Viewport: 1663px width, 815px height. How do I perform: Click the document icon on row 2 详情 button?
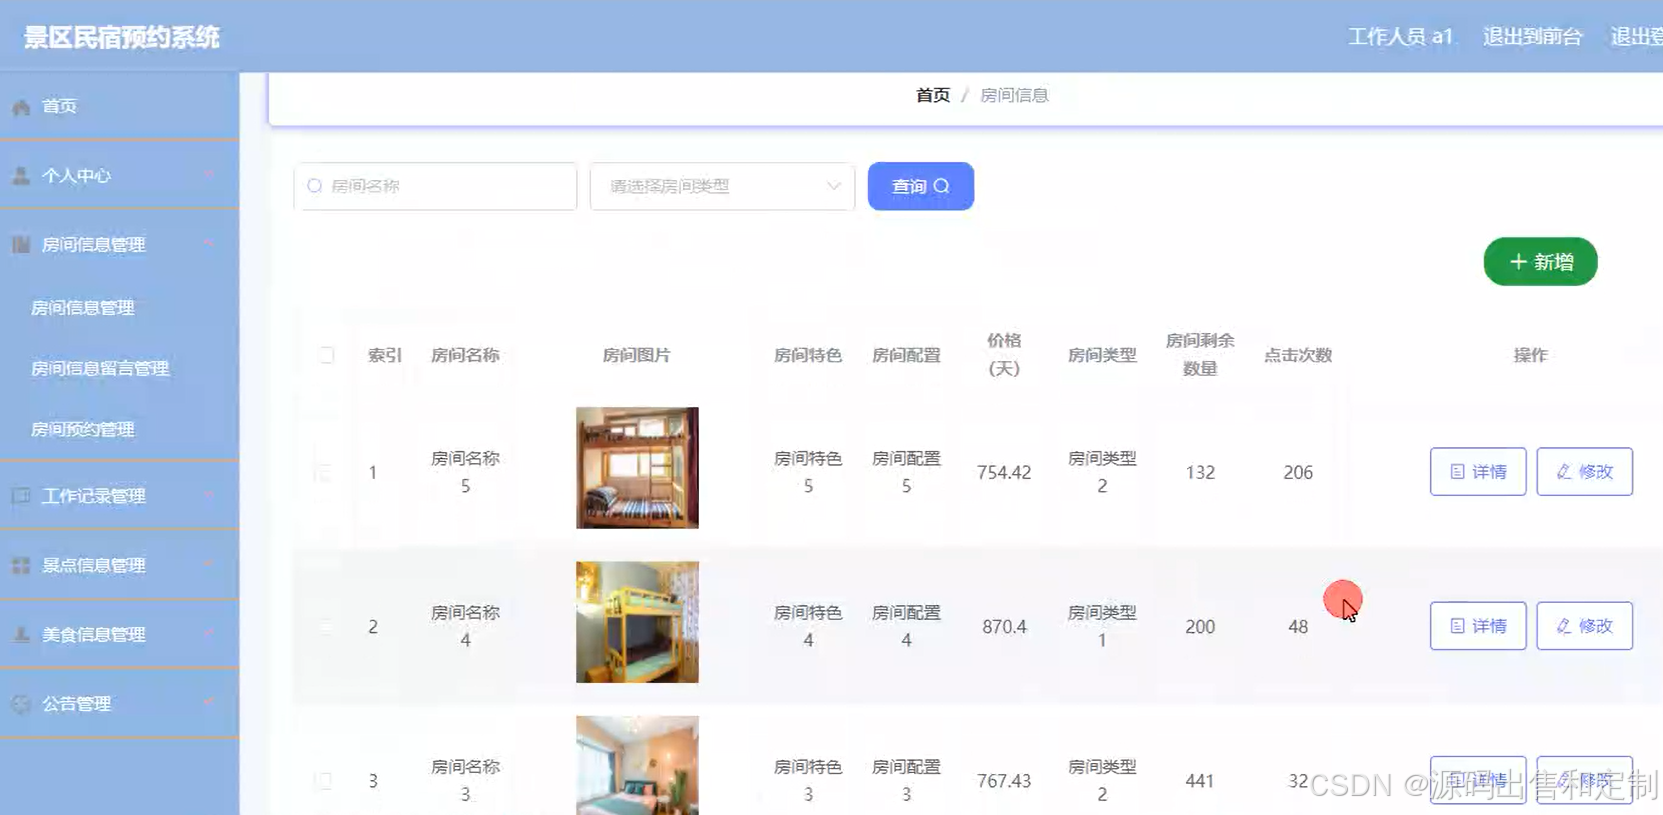tap(1457, 626)
